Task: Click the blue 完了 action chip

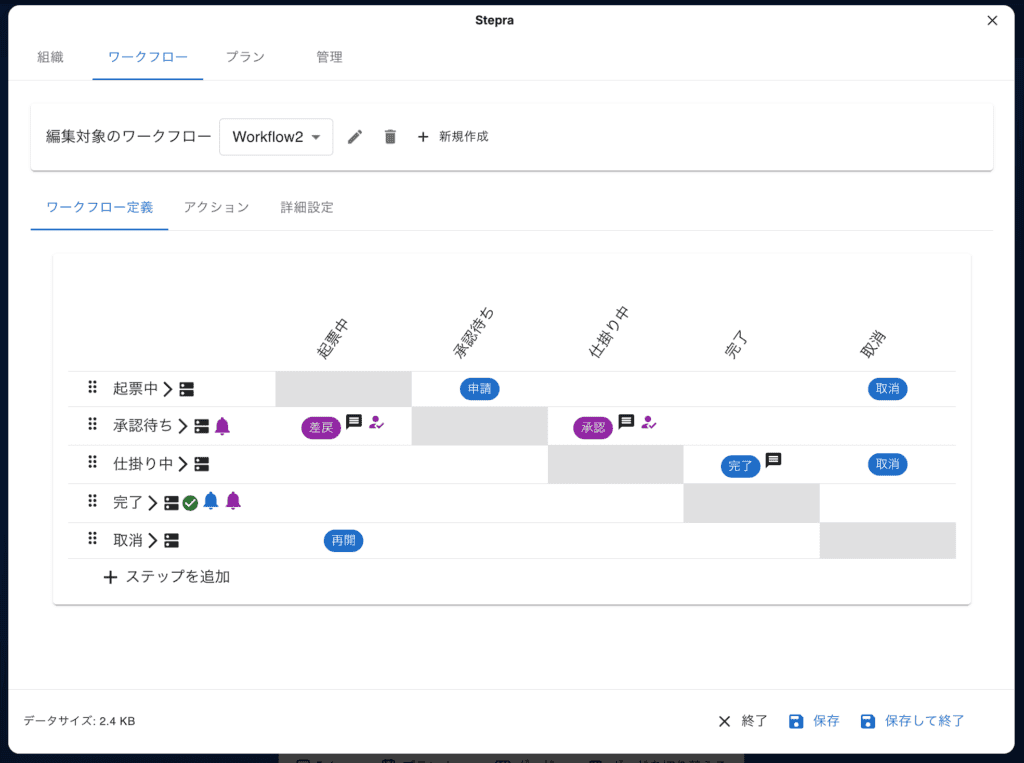Action: pos(740,466)
